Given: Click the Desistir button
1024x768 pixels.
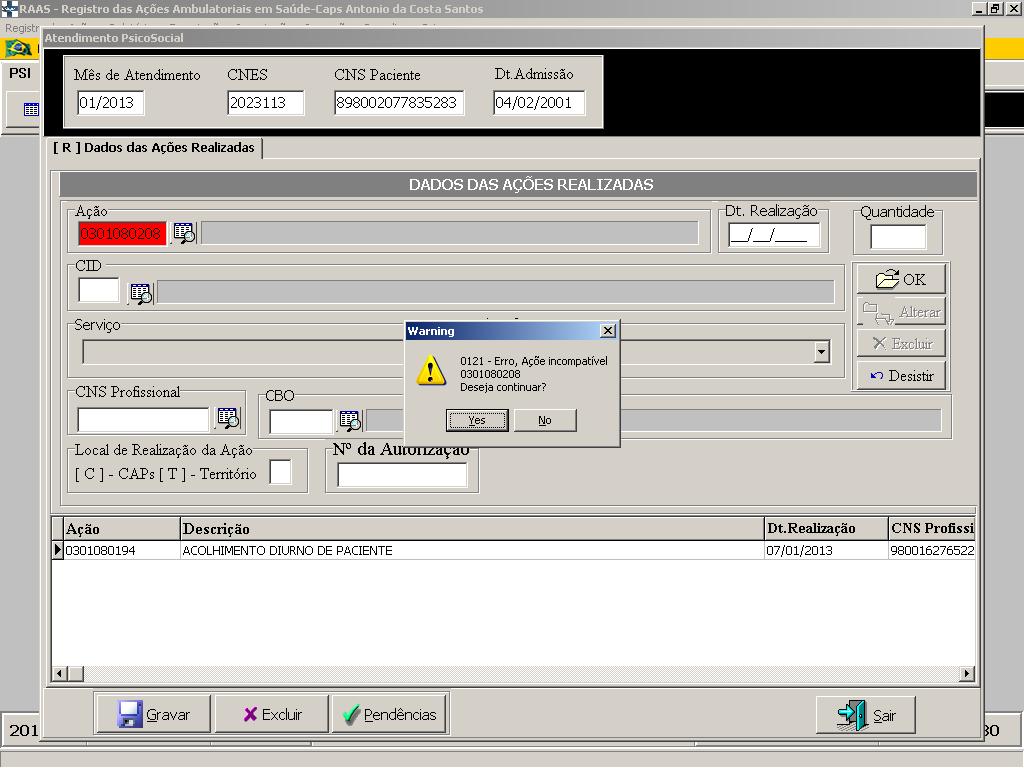Looking at the screenshot, I should 900,376.
